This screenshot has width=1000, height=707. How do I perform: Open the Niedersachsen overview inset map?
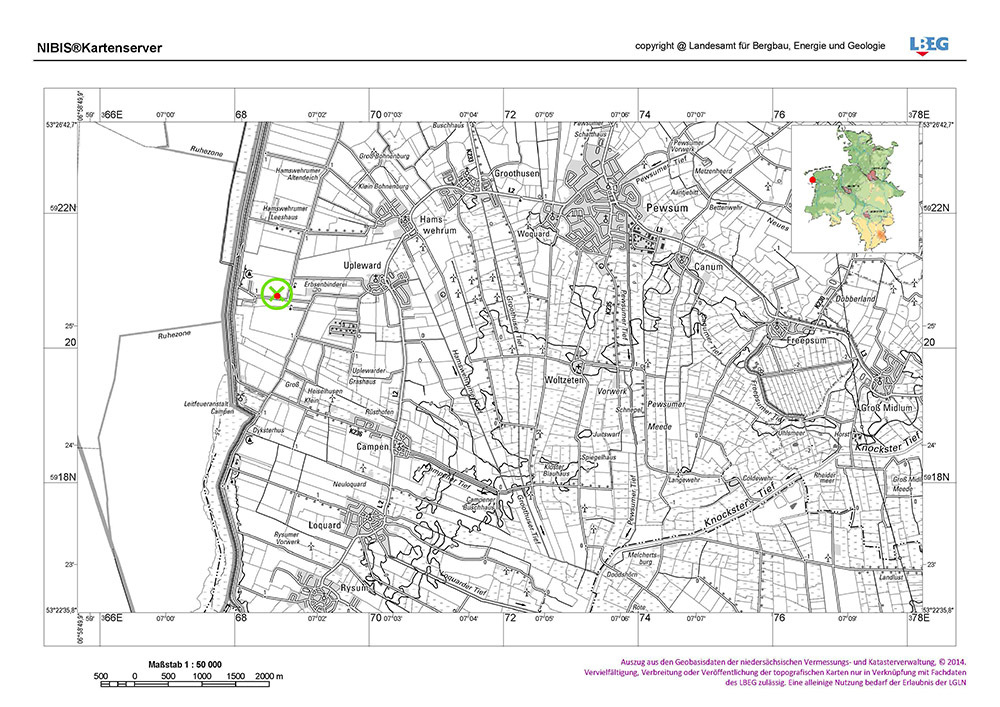coord(855,188)
